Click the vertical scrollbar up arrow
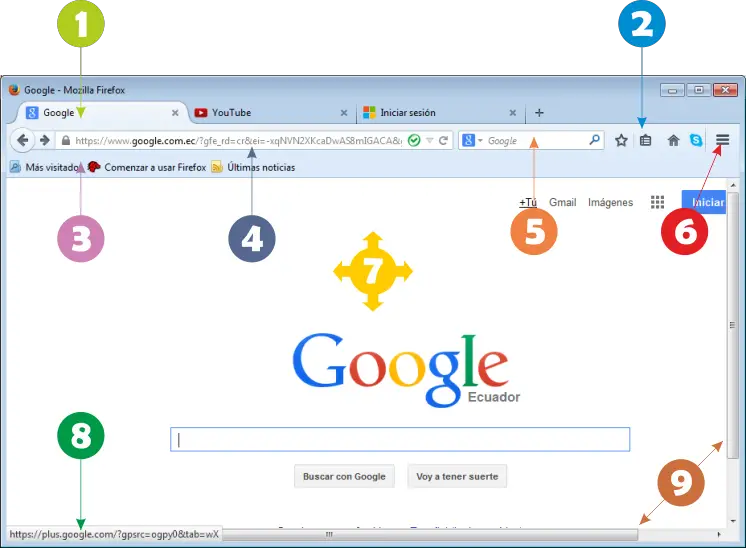Viewport: 746px width, 548px height. click(x=733, y=185)
